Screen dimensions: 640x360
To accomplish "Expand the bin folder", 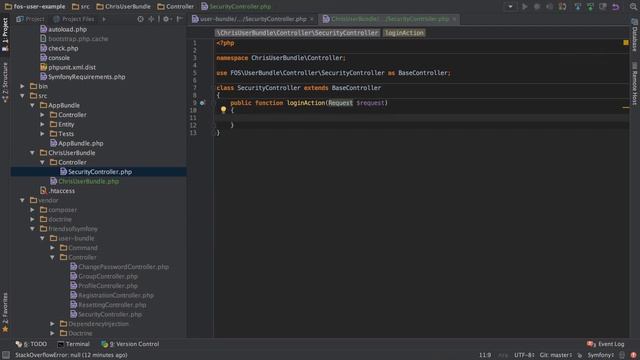I will point(22,86).
